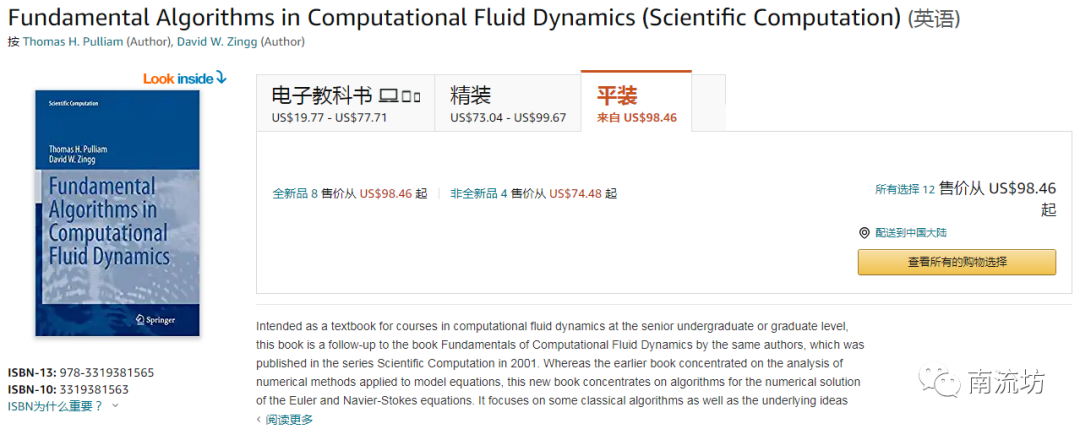Click the 南流坊 watermark text
This screenshot has width=1080, height=429.
(x=1006, y=382)
